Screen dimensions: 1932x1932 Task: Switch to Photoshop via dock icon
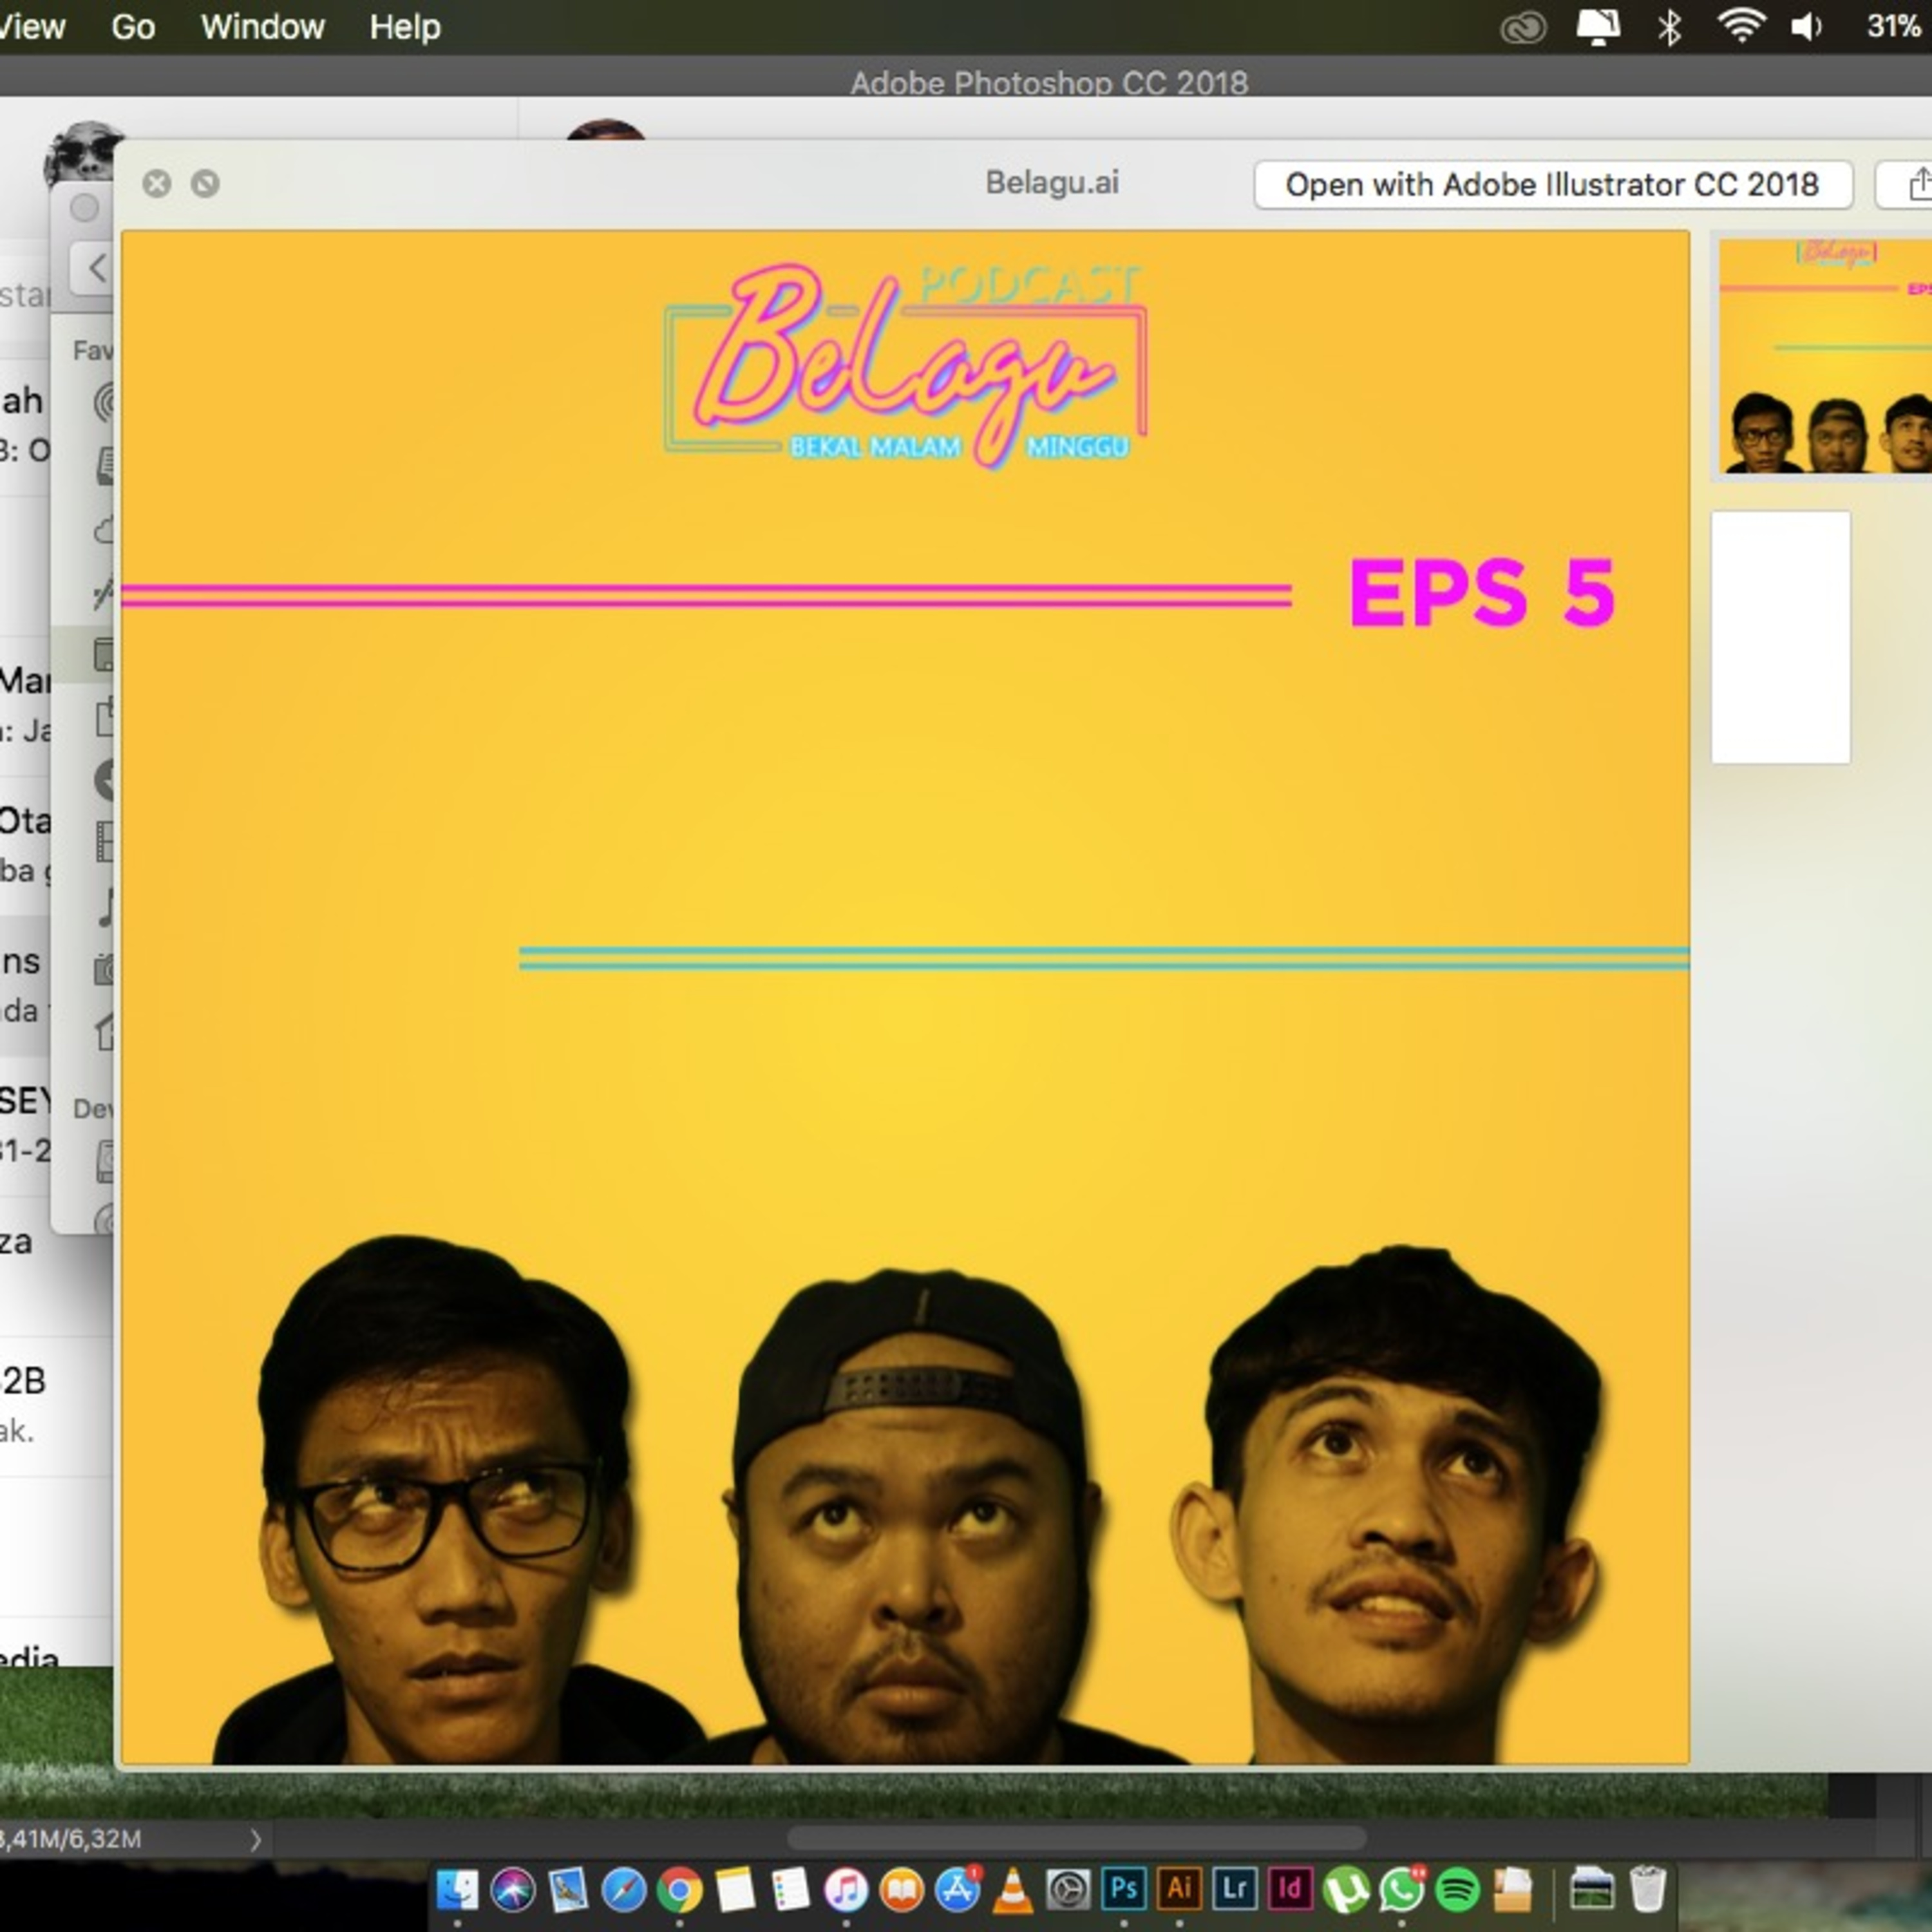click(x=1123, y=1888)
